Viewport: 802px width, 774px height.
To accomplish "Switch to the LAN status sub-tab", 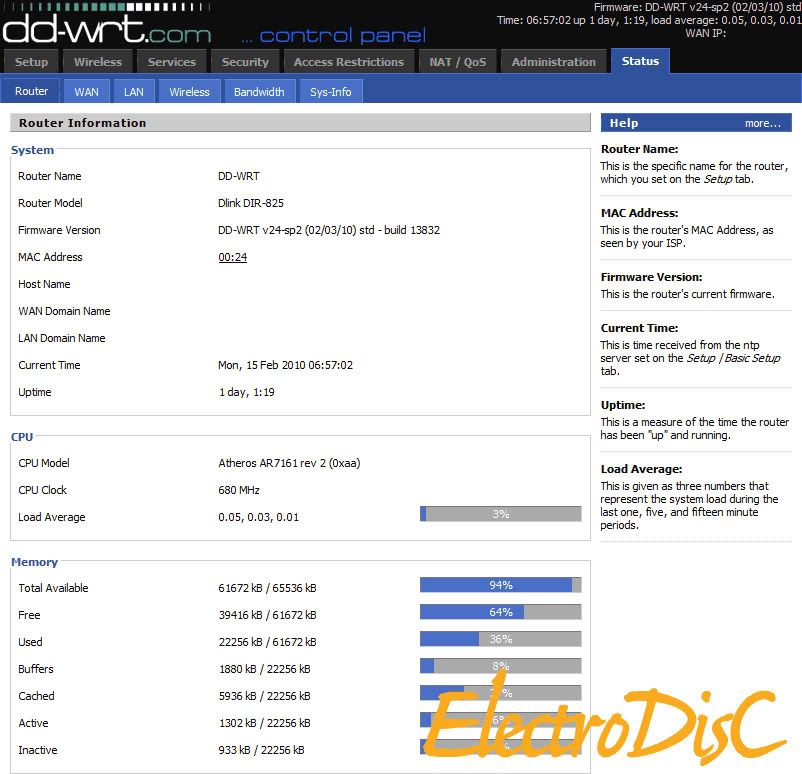I will [x=134, y=92].
